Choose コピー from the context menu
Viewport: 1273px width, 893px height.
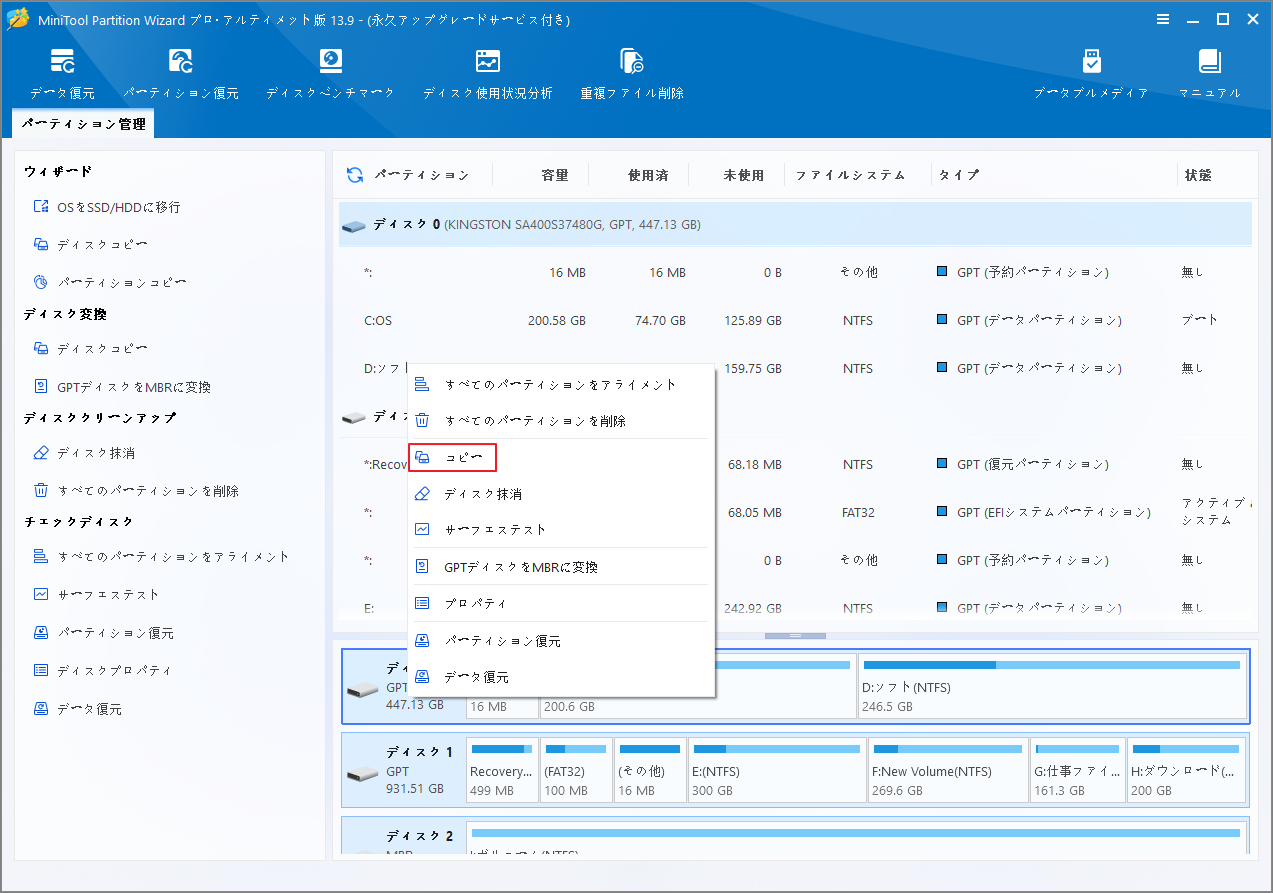(x=453, y=458)
